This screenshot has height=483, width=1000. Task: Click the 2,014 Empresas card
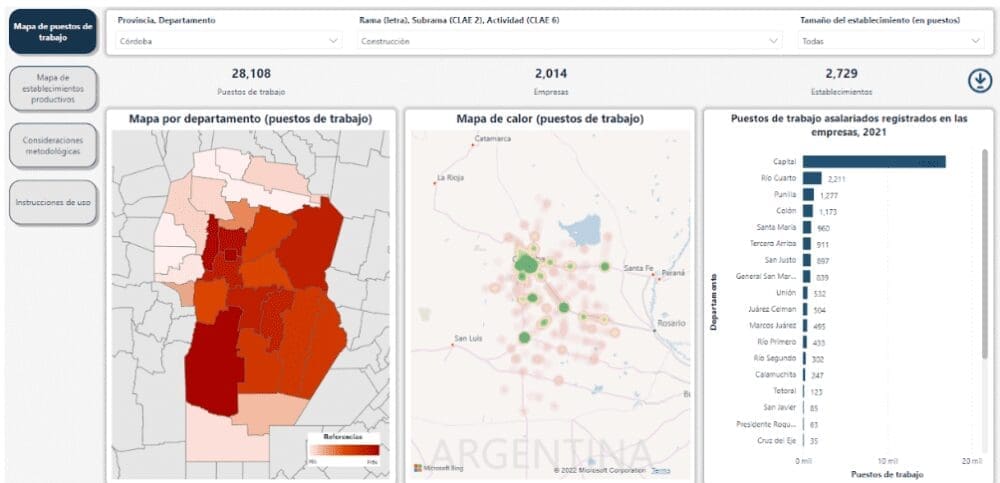click(x=550, y=81)
